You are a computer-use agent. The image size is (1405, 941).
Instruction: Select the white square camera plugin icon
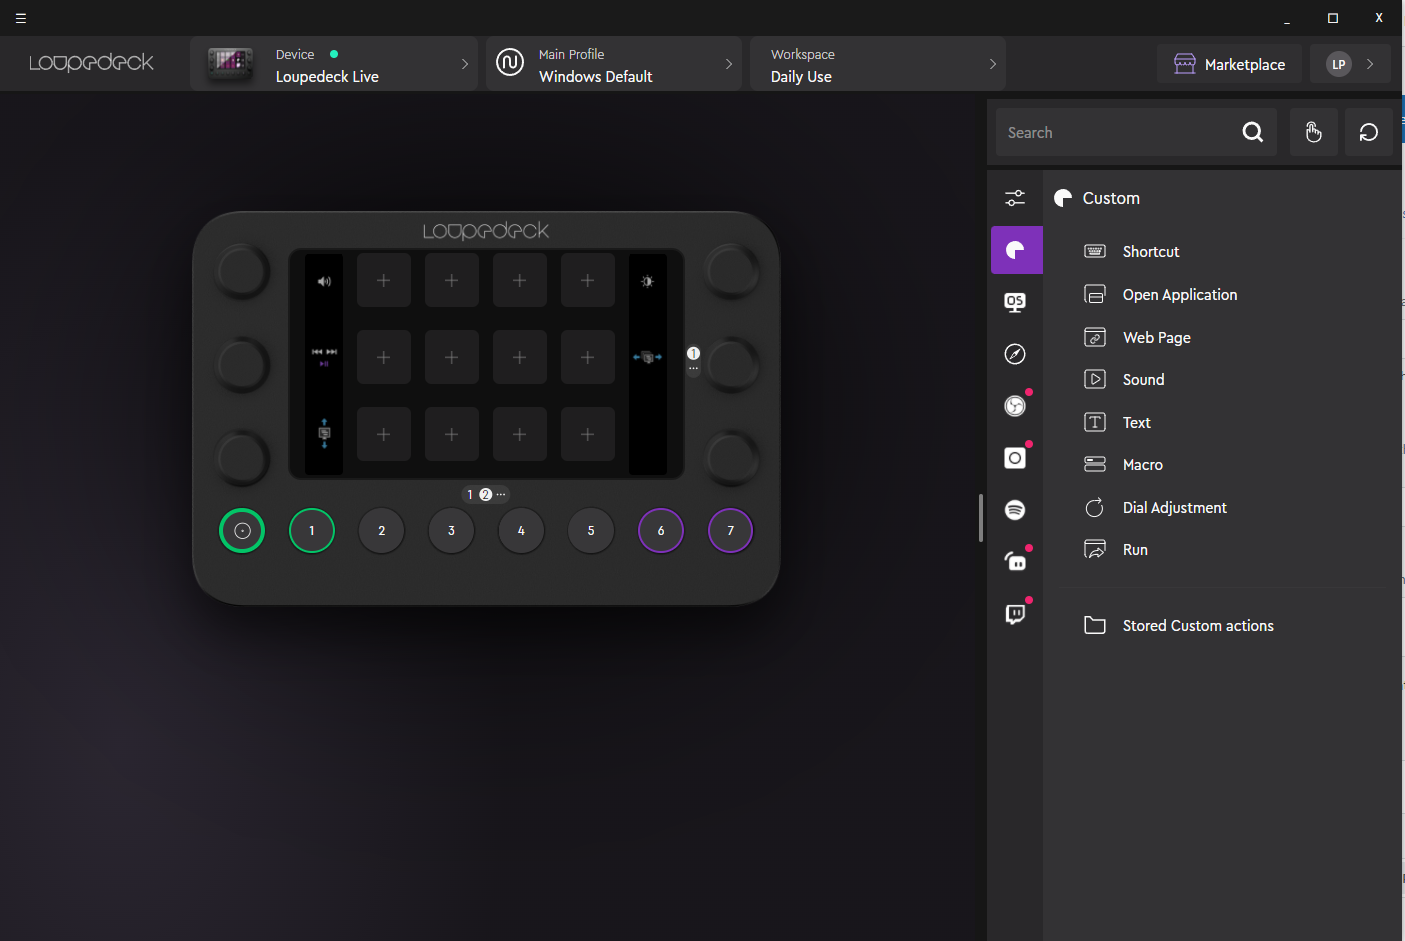pyautogui.click(x=1015, y=458)
